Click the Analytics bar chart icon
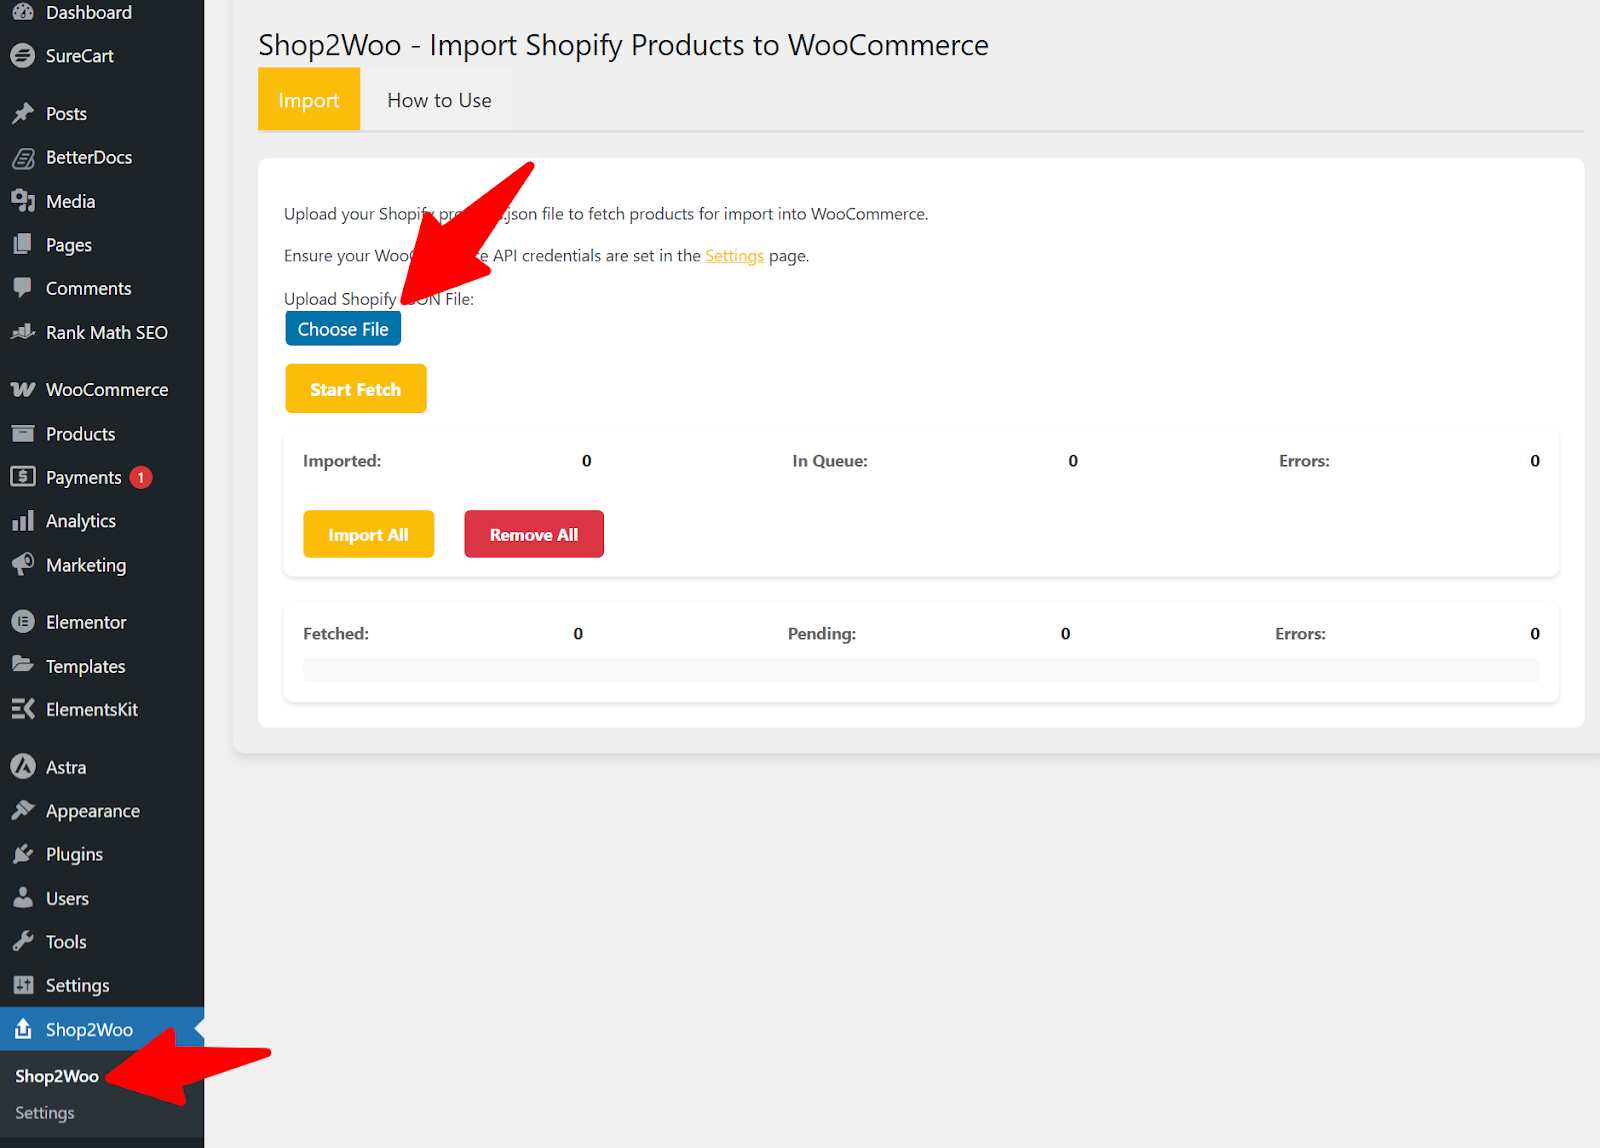 22,521
